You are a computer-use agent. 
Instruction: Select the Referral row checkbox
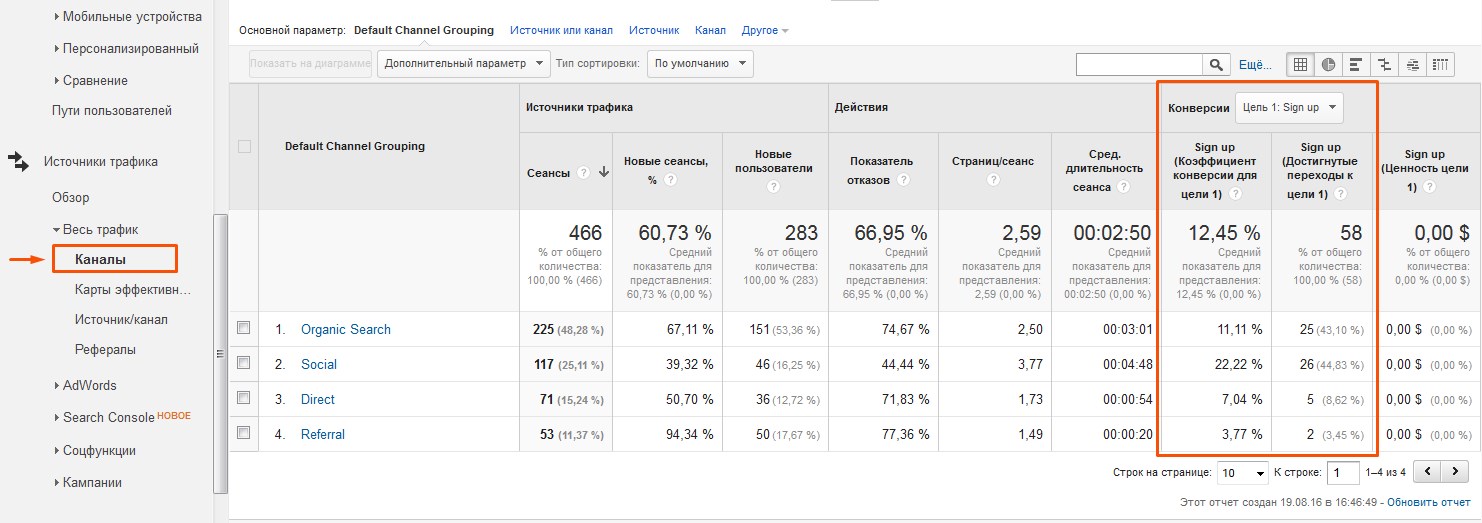(x=244, y=433)
